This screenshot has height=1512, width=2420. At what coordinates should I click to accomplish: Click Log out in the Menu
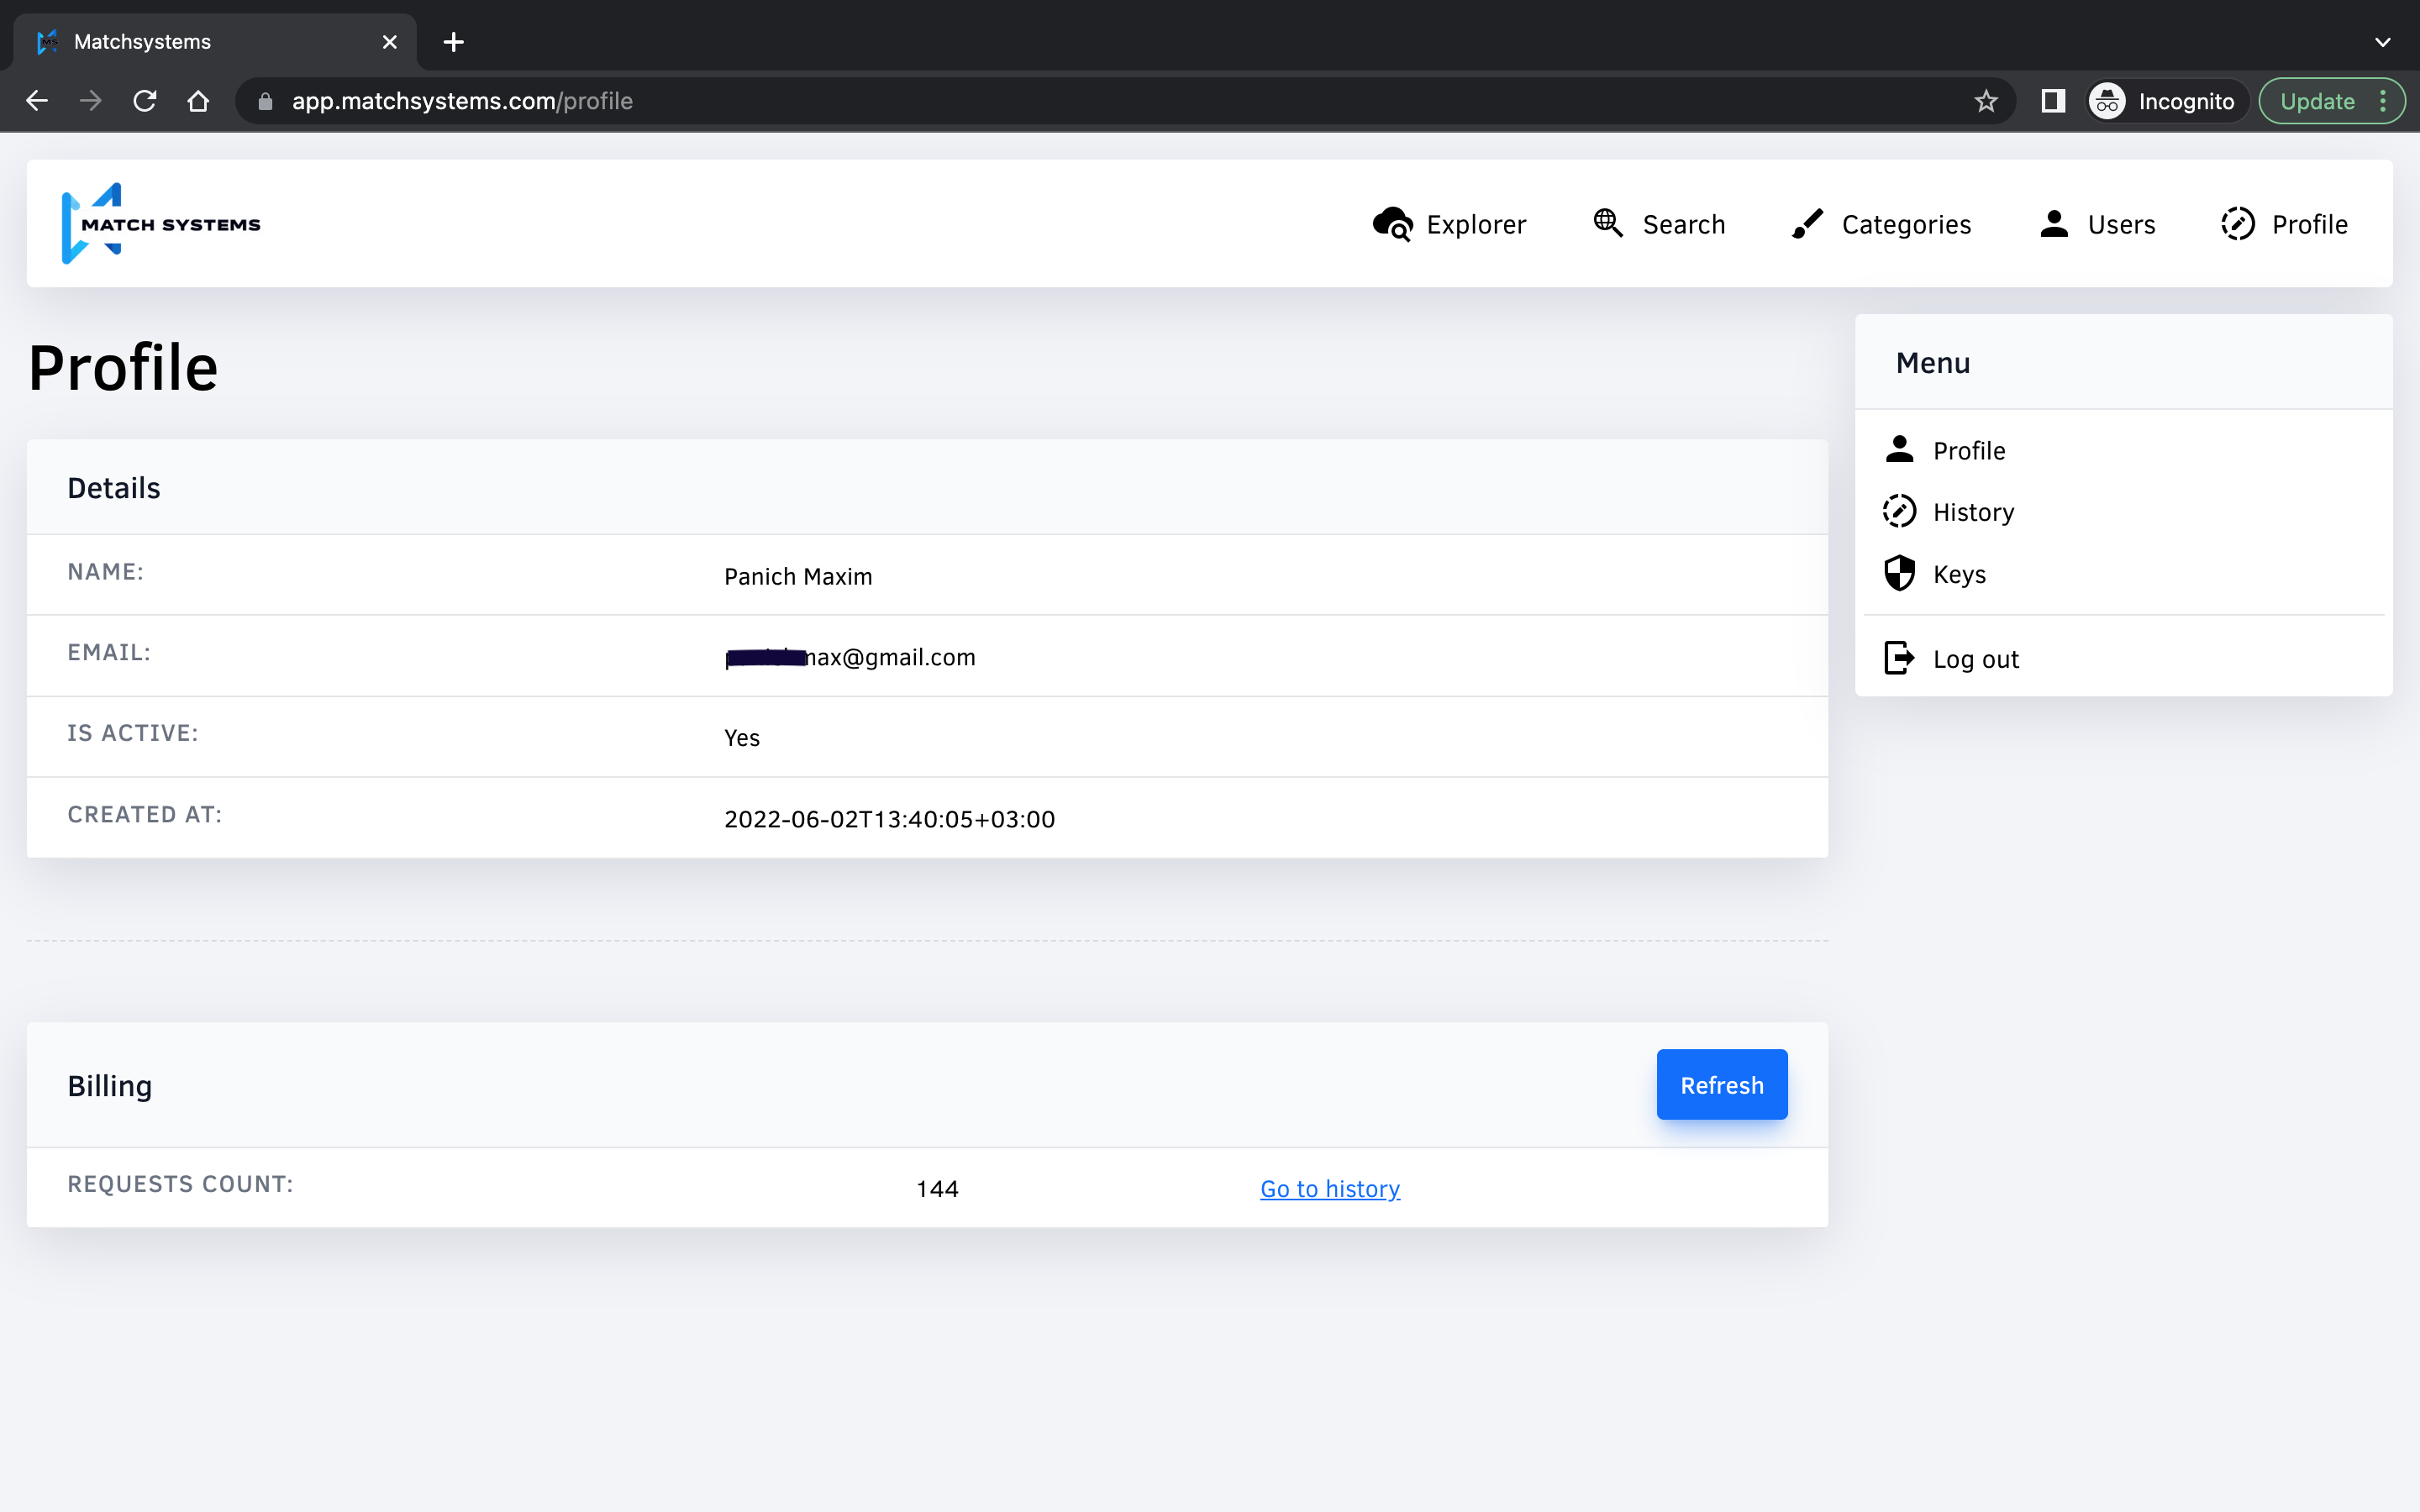[x=1975, y=659]
